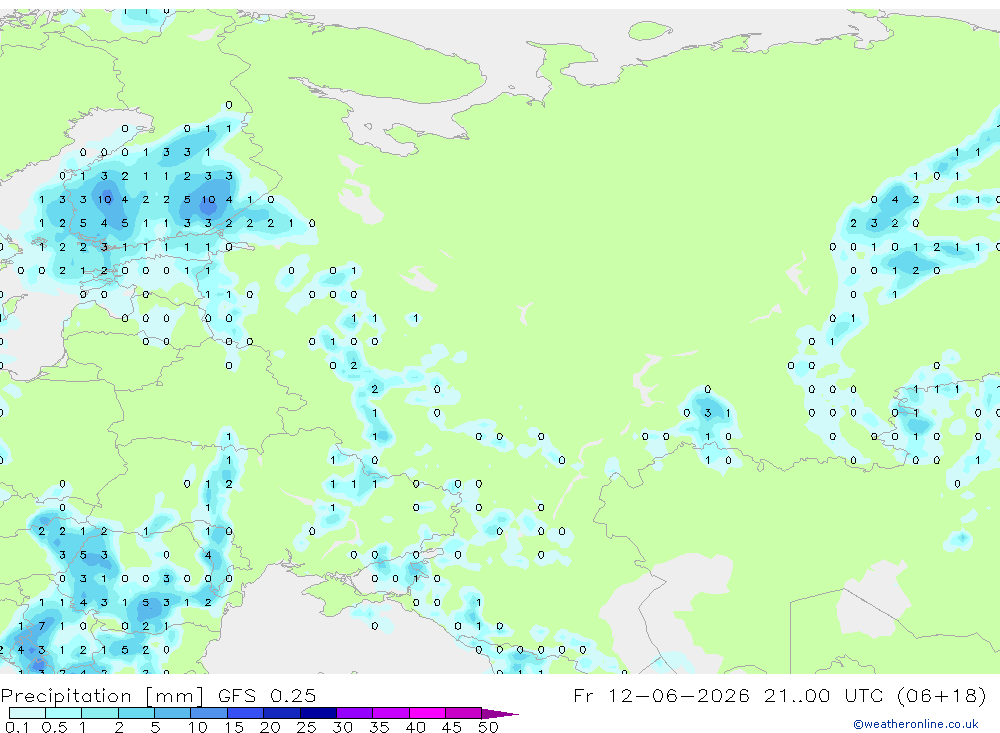Screen dimensions: 1000x733
Task: Pick the 20–25 mm dark blue legend box
Action: [x=282, y=713]
